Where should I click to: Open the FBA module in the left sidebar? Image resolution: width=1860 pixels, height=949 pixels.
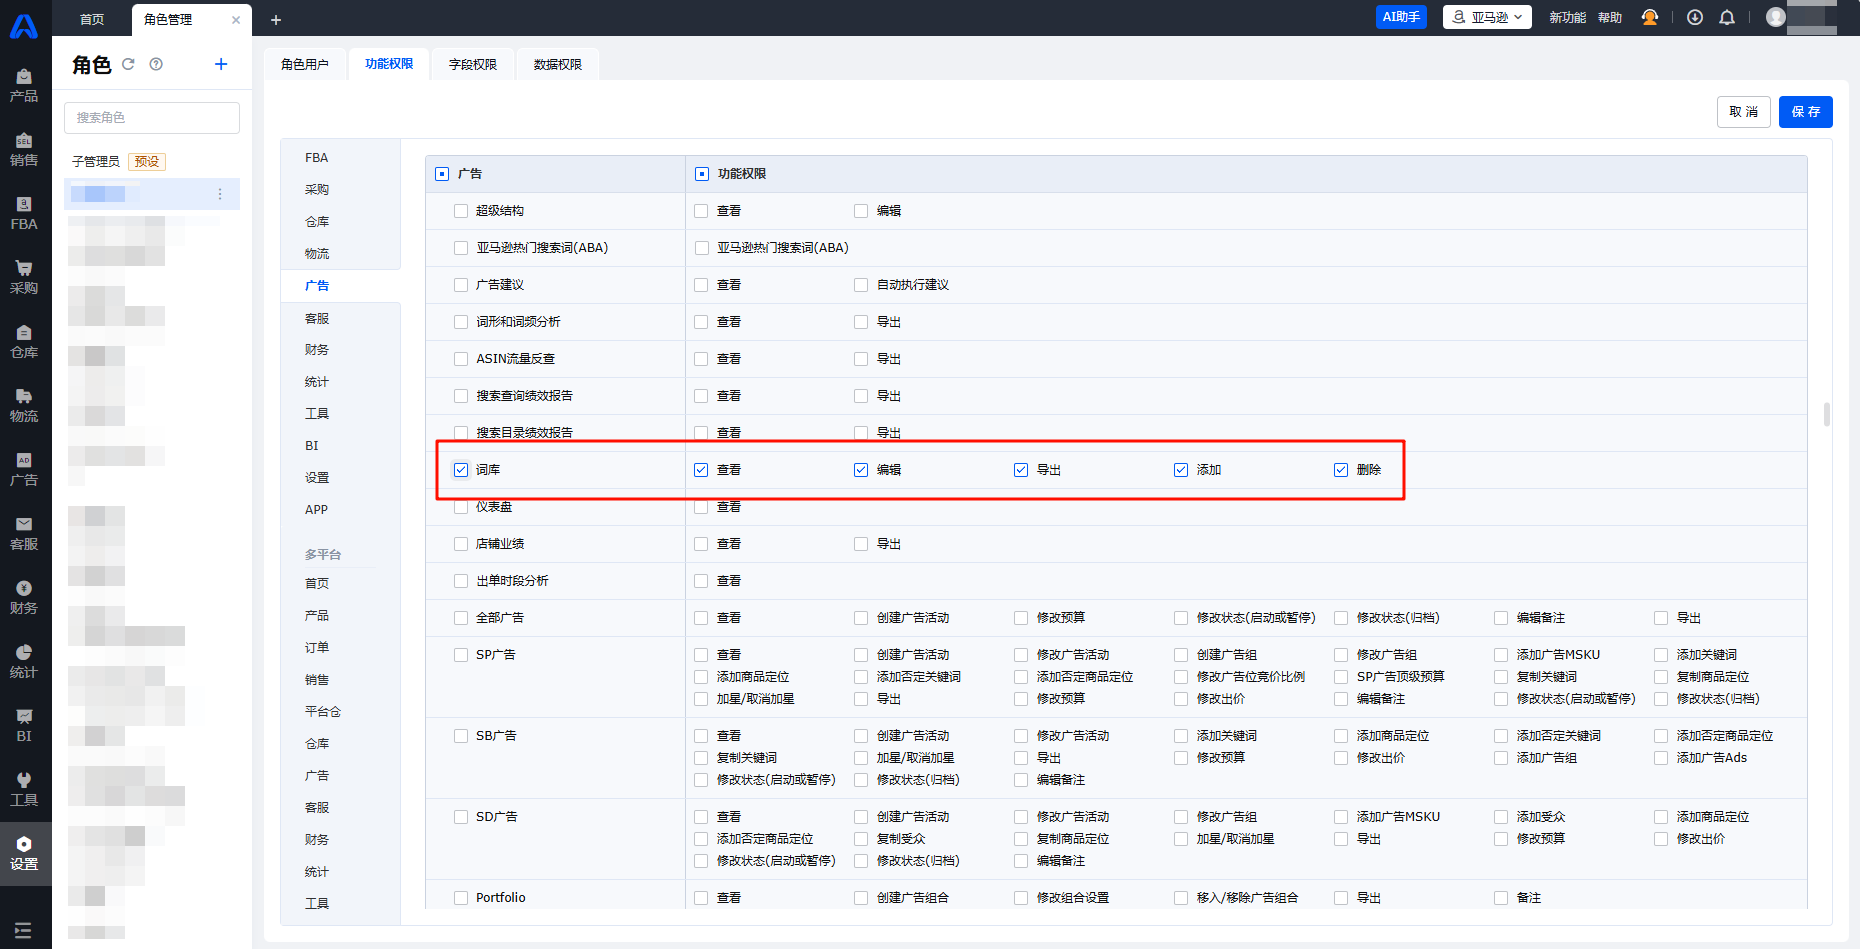[x=24, y=214]
